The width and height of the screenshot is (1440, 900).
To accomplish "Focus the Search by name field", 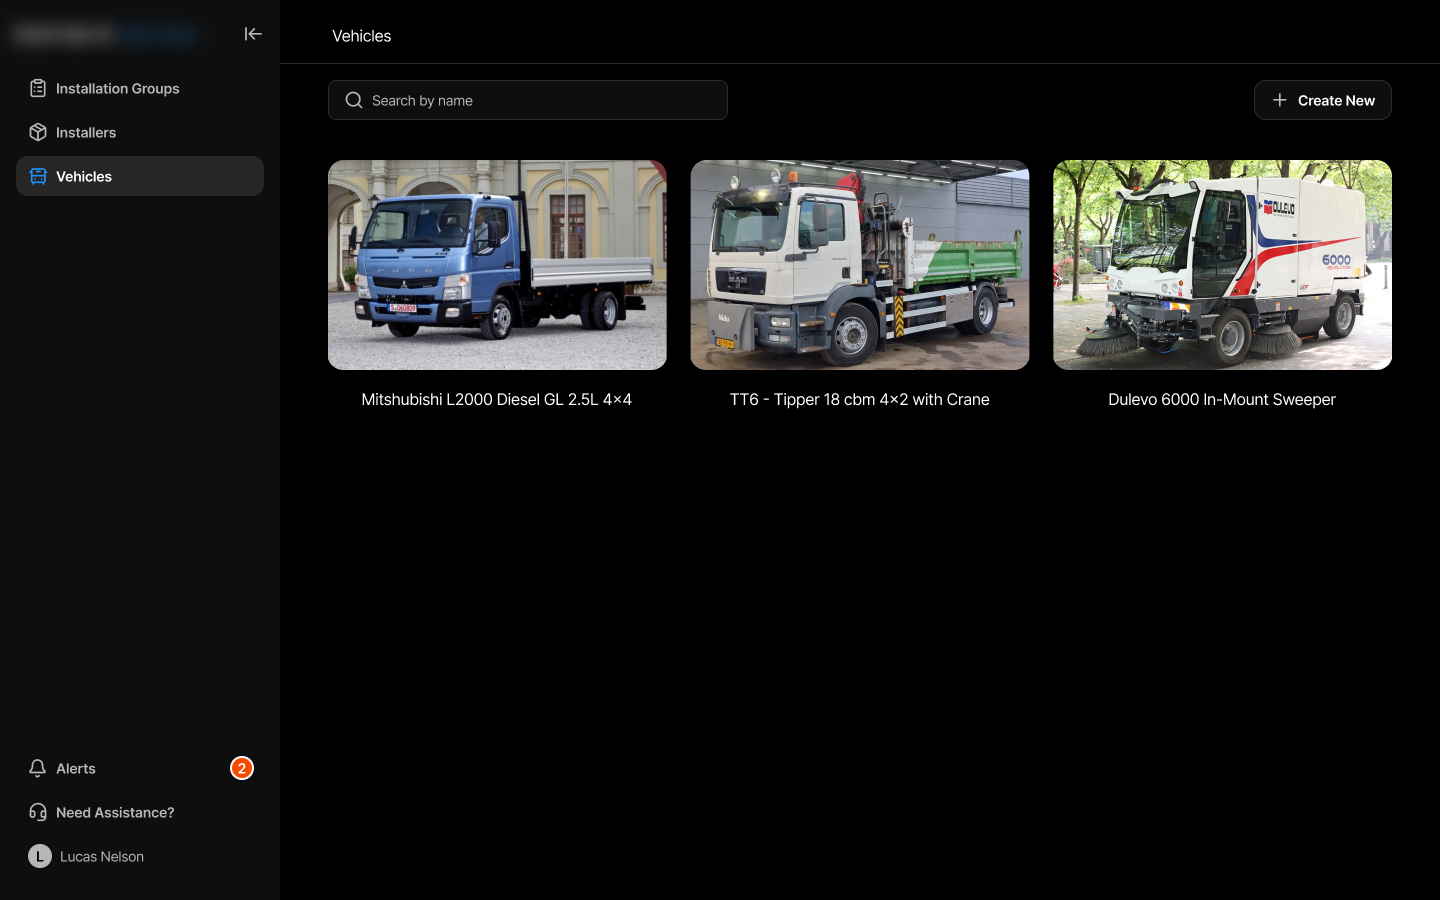I will tap(528, 100).
